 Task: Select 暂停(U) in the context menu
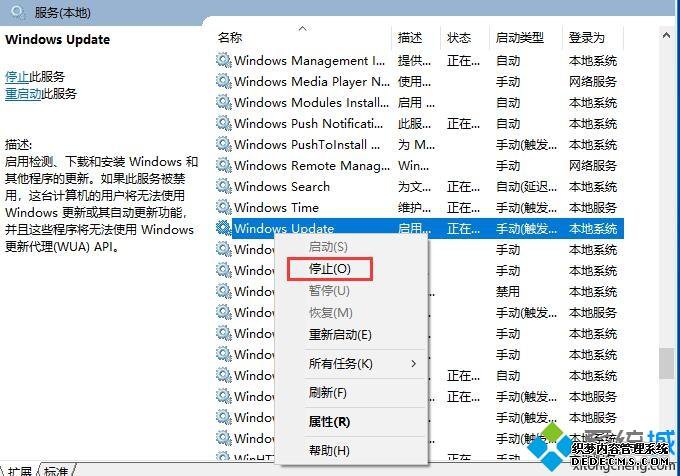coord(329,290)
